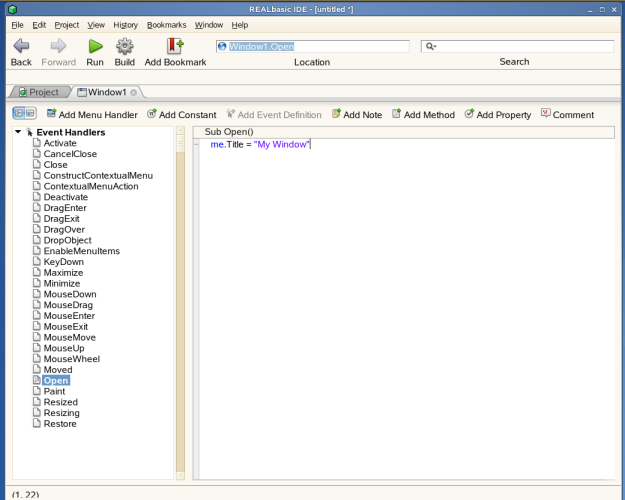Open the Help menu

(240, 25)
